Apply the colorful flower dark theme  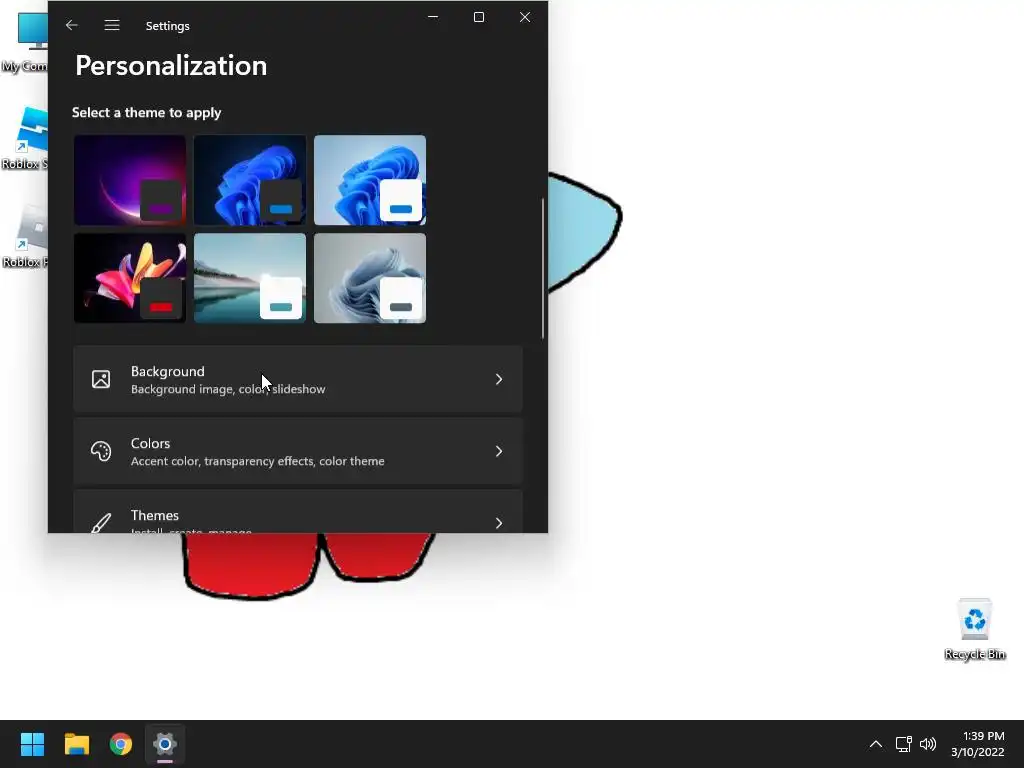click(130, 278)
